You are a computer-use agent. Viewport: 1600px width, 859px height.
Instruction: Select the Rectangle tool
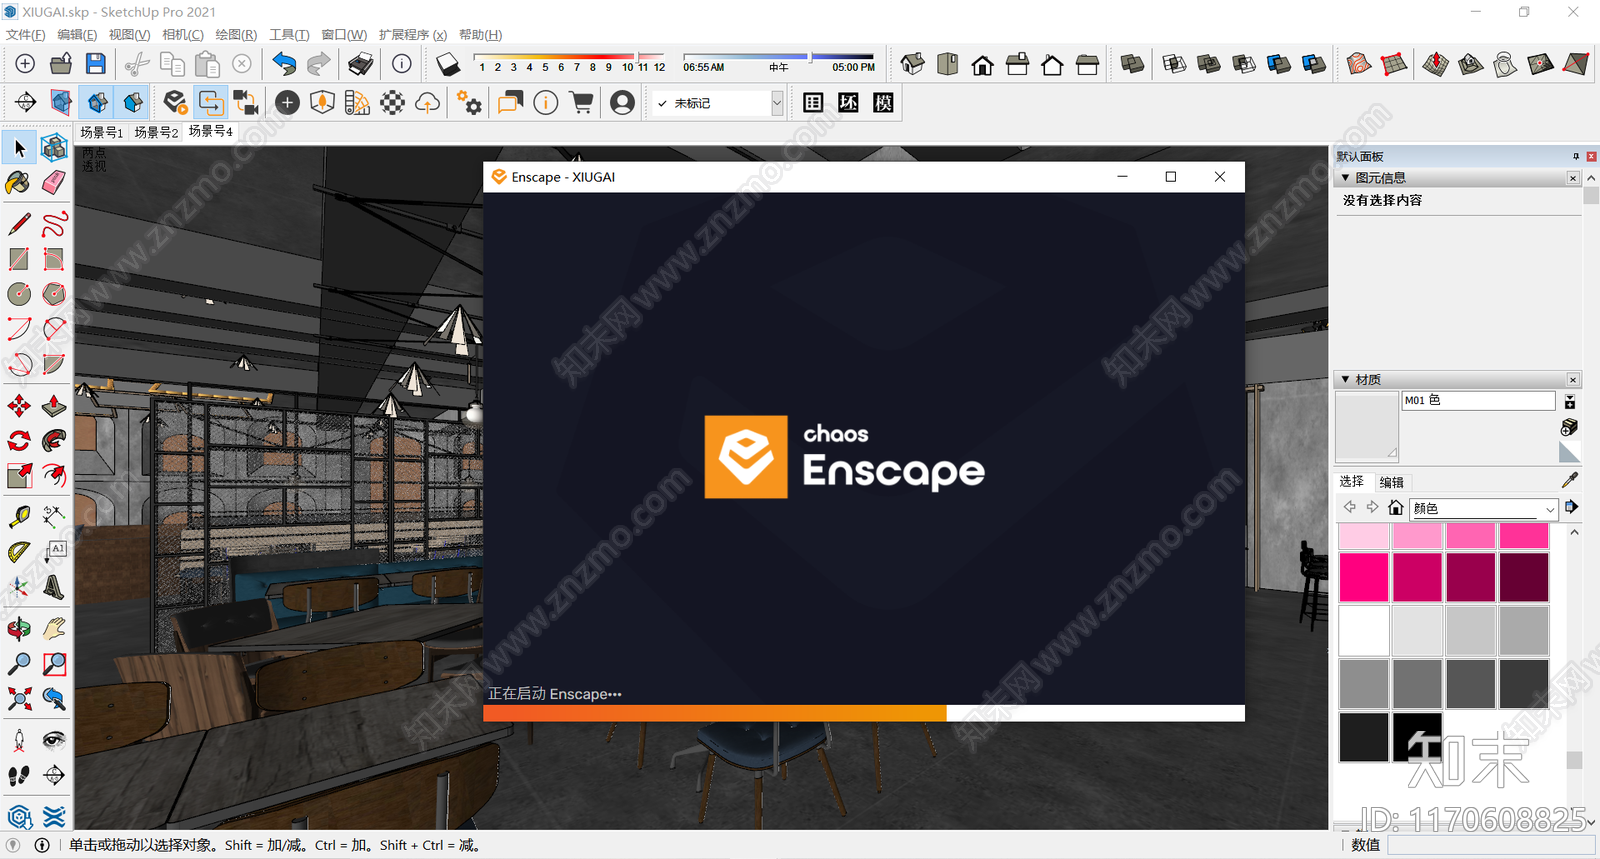tap(19, 259)
